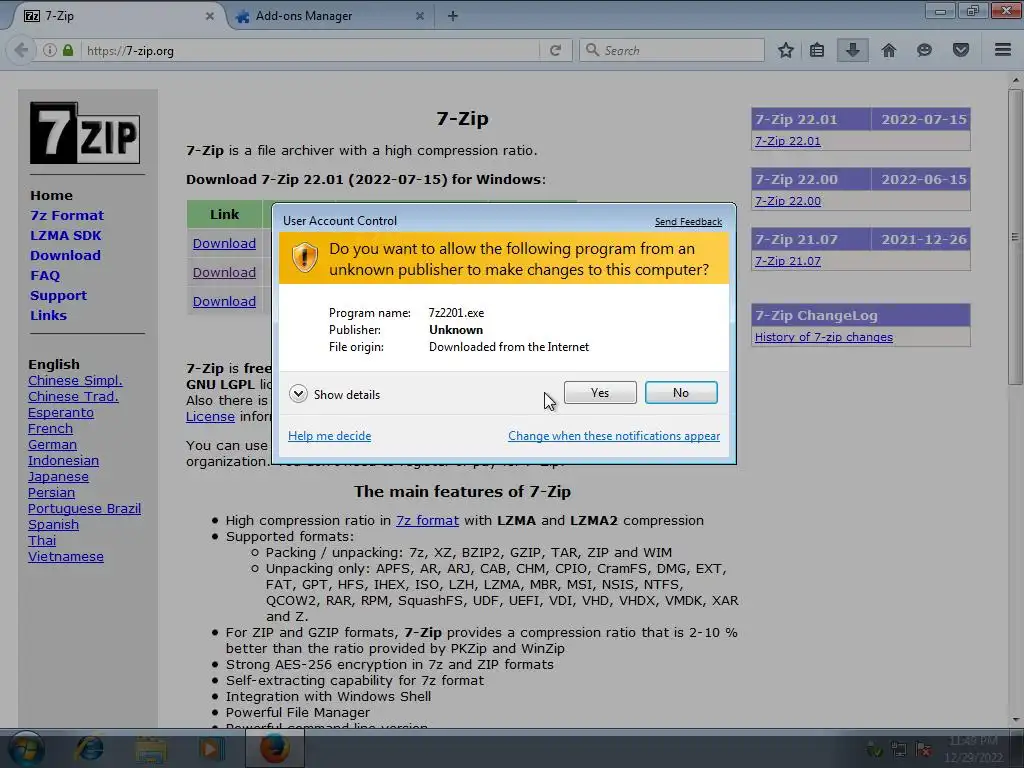Click the Firefox back arrow button

tap(21, 50)
